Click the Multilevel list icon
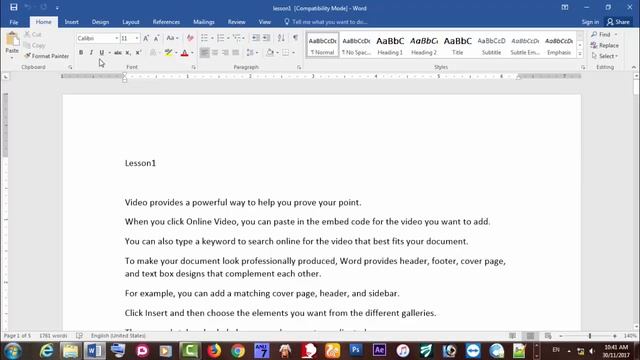The height and width of the screenshot is (360, 640). click(x=236, y=38)
